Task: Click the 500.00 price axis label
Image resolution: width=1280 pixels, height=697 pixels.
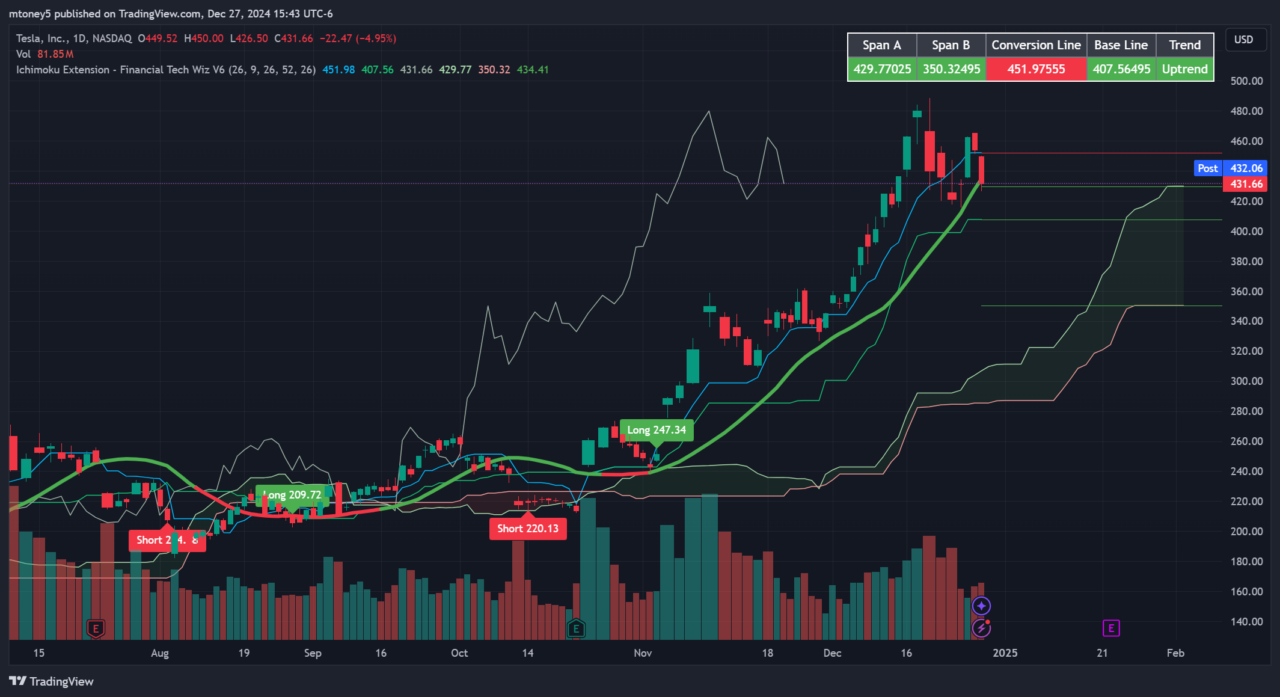Action: (1246, 81)
